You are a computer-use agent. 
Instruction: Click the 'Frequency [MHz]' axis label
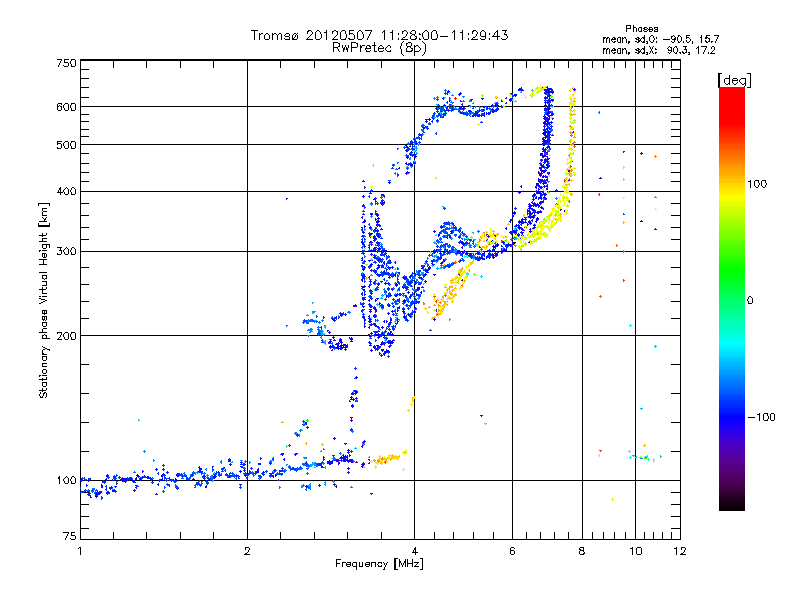coord(379,564)
